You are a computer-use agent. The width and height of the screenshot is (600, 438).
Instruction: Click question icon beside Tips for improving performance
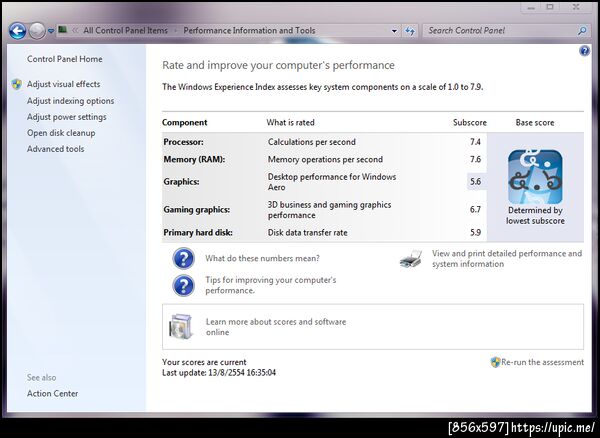[x=184, y=285]
